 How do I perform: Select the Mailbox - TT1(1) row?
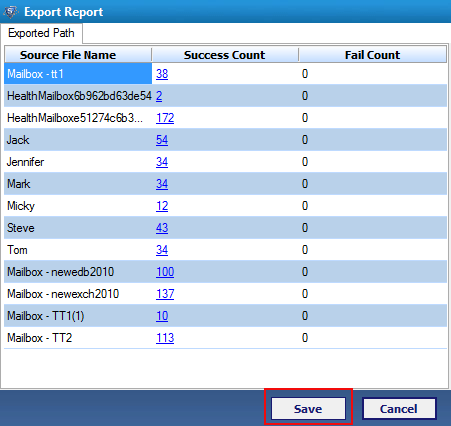coord(225,316)
